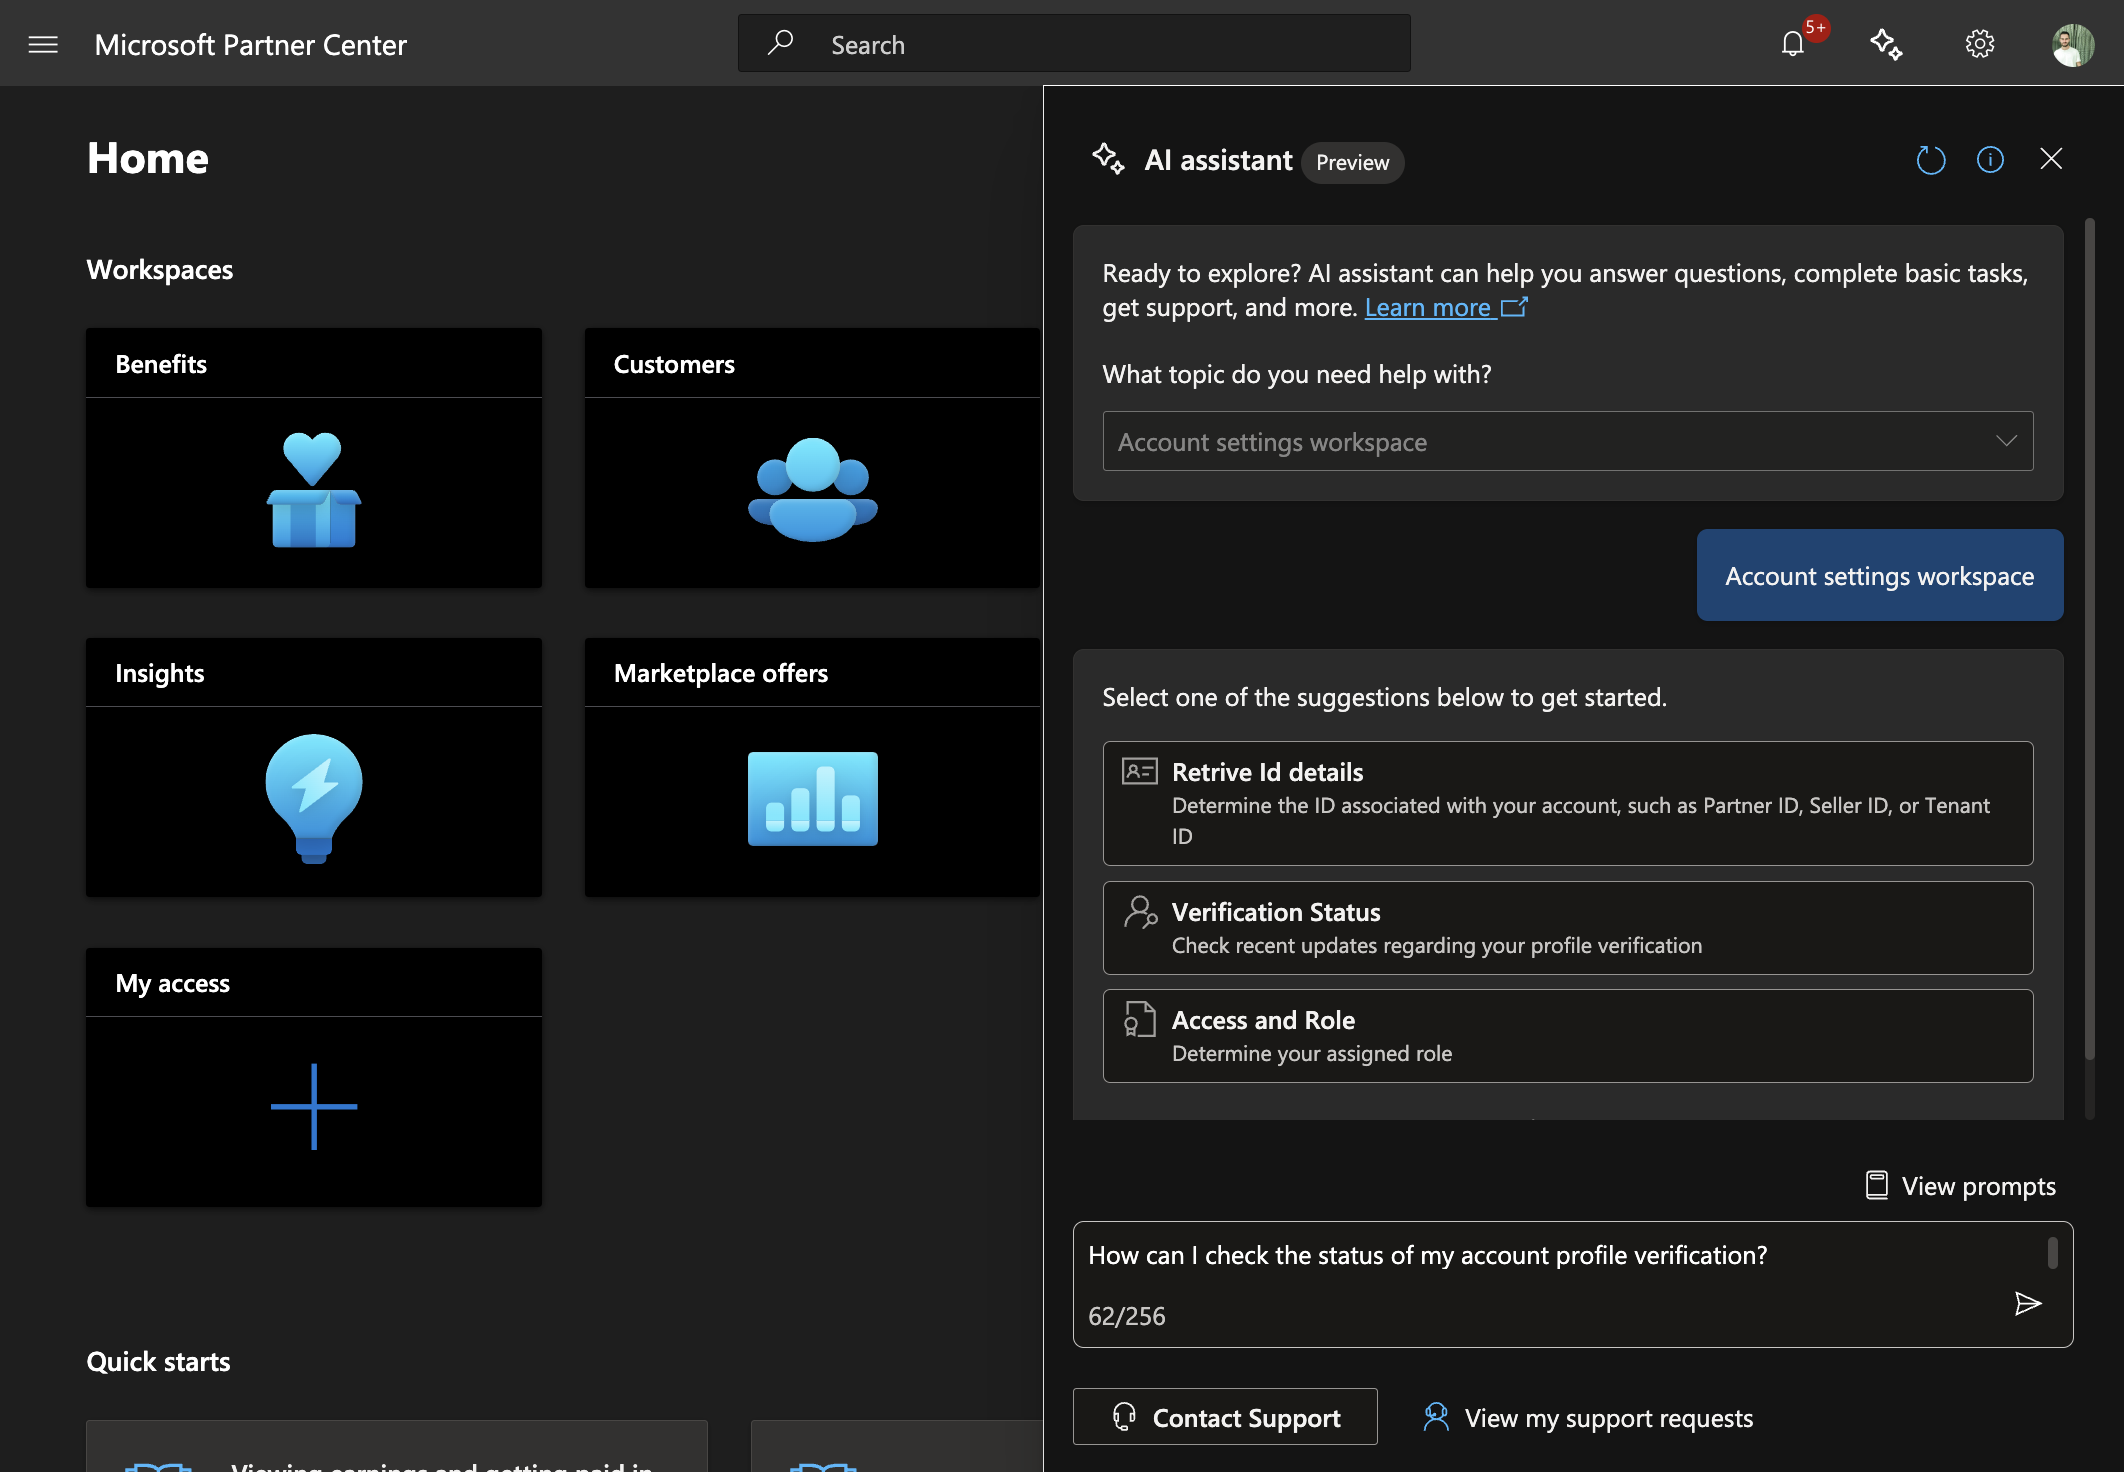
Task: Click the AI assistant panel scrollbar
Action: [x=2089, y=640]
